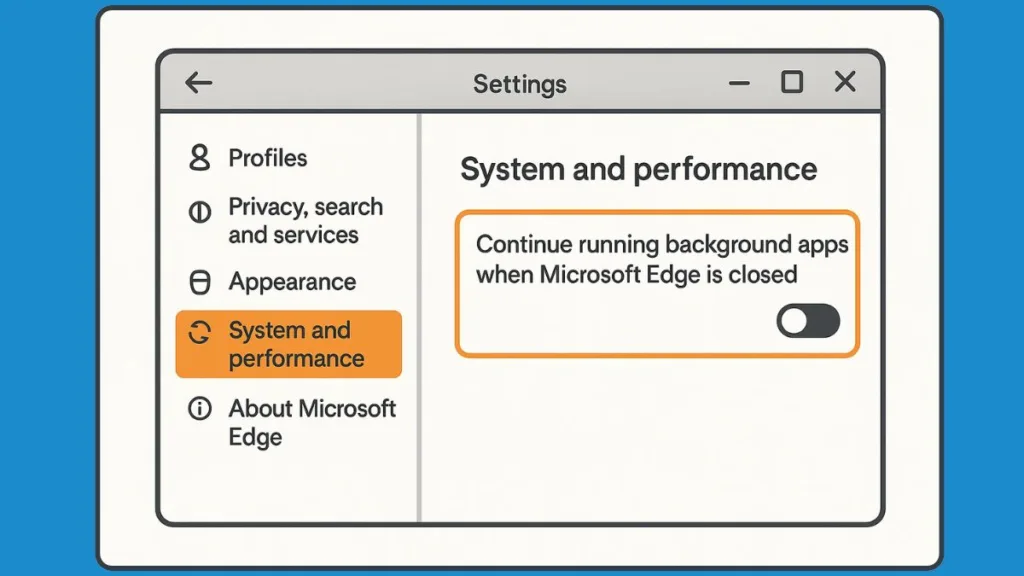Screen dimensions: 1024x576
Task: Click the person icon beside Profiles
Action: point(200,158)
